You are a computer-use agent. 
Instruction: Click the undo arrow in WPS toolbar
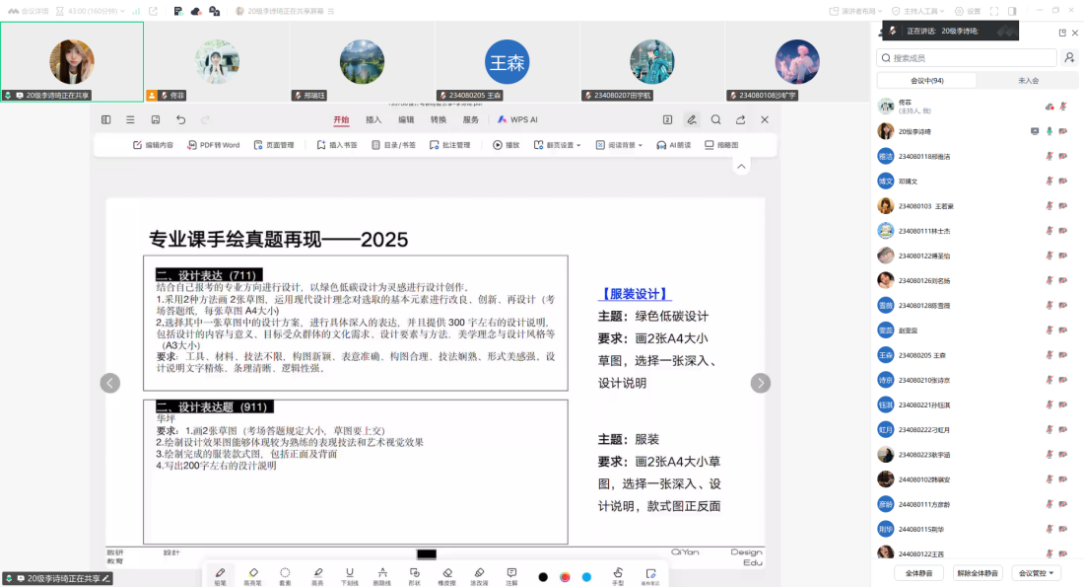point(181,120)
